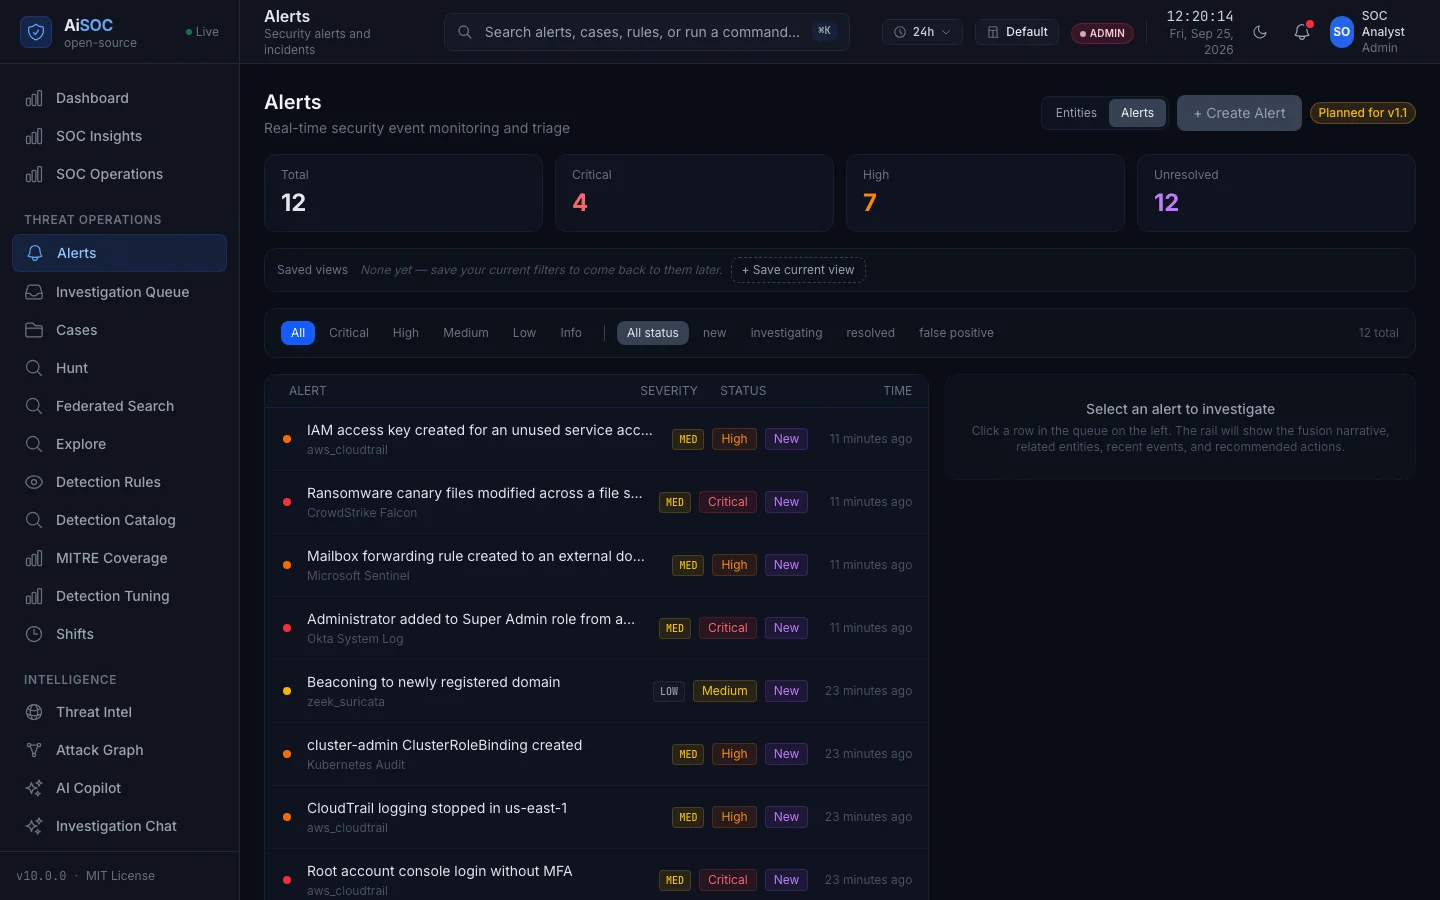The width and height of the screenshot is (1440, 900).
Task: Filter by resolved status
Action: pos(870,333)
